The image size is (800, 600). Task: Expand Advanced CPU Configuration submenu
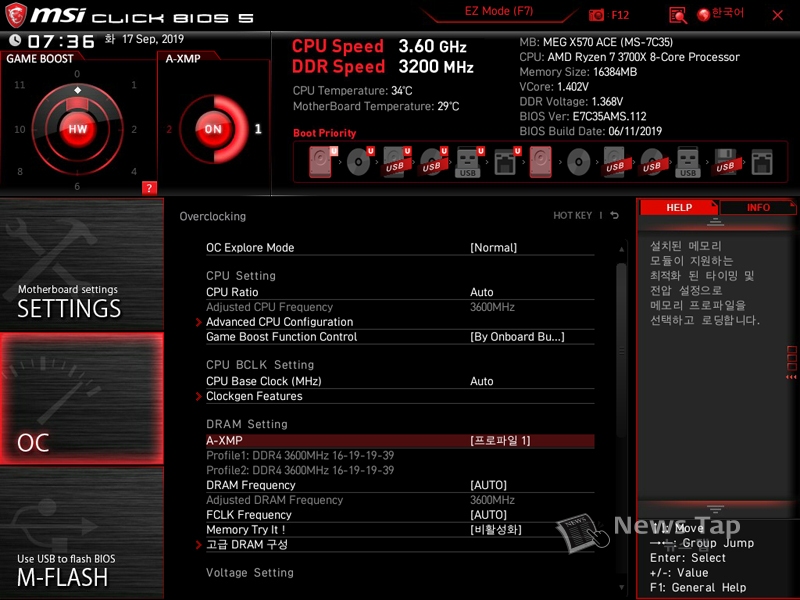279,322
